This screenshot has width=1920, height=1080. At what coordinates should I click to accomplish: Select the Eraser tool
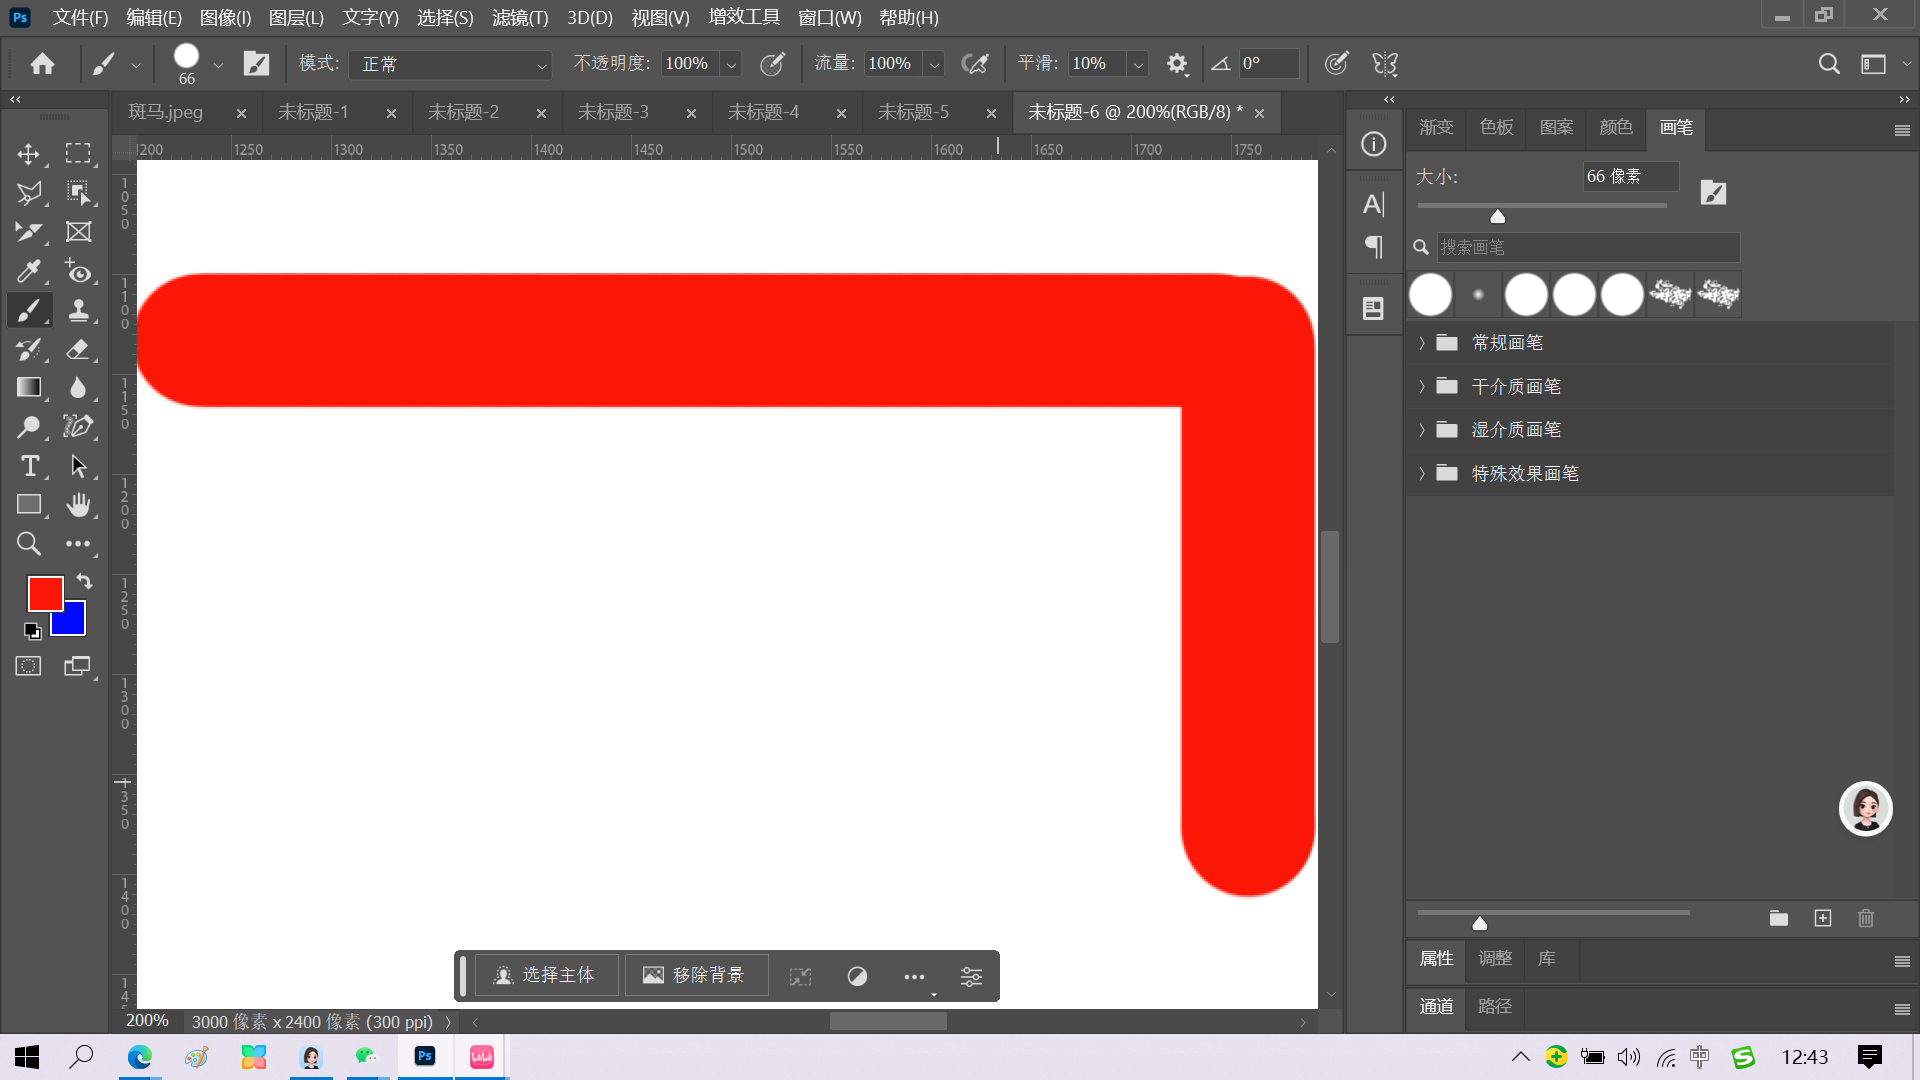click(x=78, y=350)
